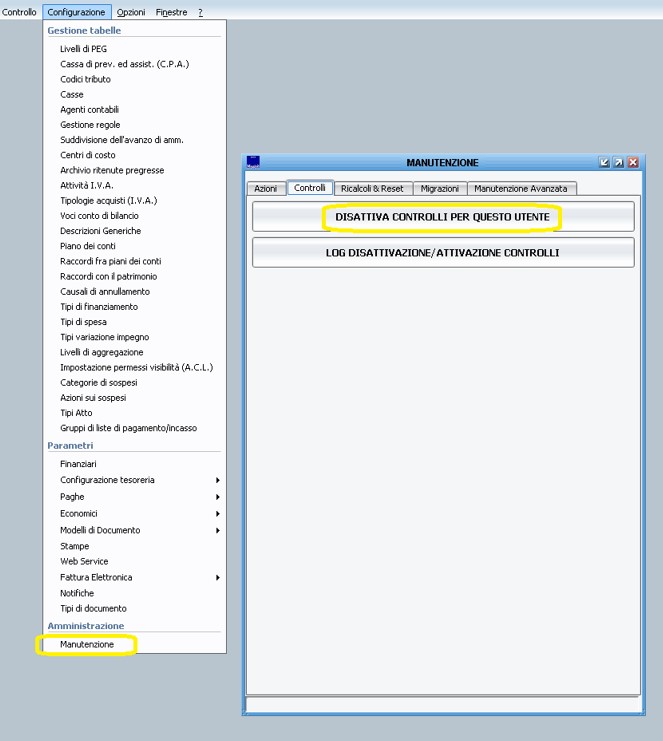Click Disattiva Controlli Per Questo Utente button
The width and height of the screenshot is (663, 741).
[x=443, y=217]
